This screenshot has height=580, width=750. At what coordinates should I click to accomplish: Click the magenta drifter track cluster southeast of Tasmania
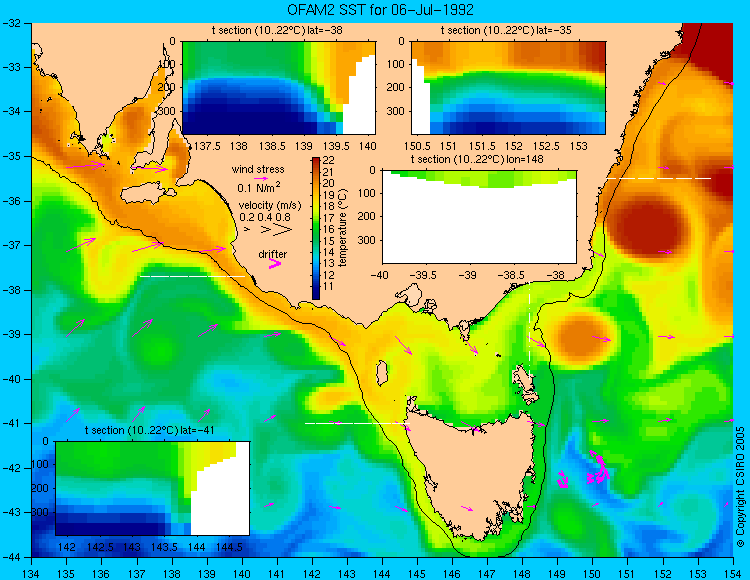(x=598, y=468)
